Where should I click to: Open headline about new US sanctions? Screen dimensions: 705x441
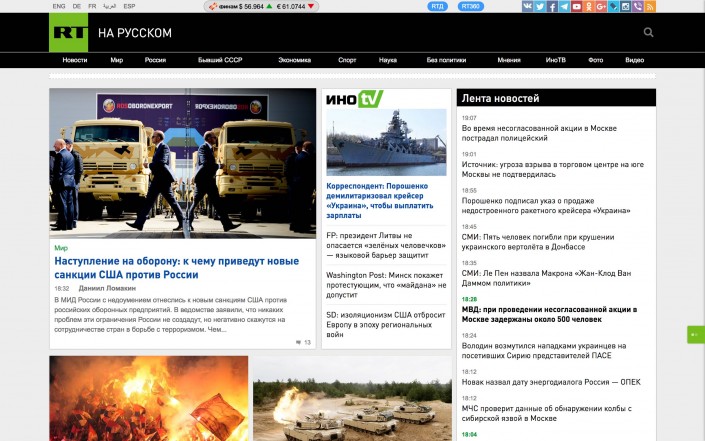coord(176,267)
